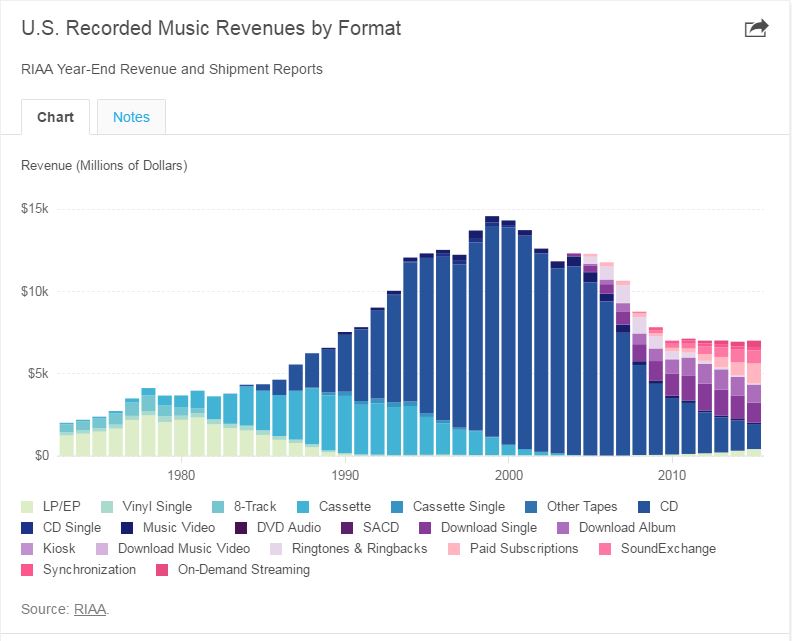Screen dimensions: 792x641
Task: Click the On-Demand Streaming legend entry
Action: (x=243, y=569)
